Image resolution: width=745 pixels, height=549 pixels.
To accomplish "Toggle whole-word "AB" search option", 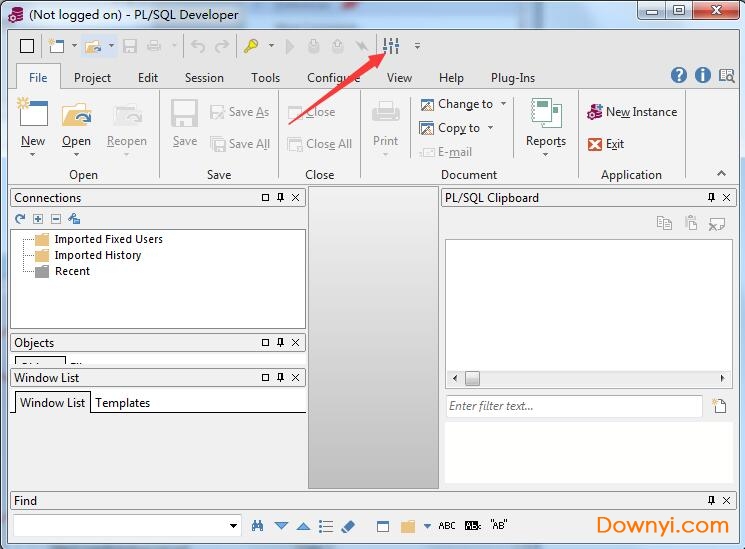I will tap(499, 526).
